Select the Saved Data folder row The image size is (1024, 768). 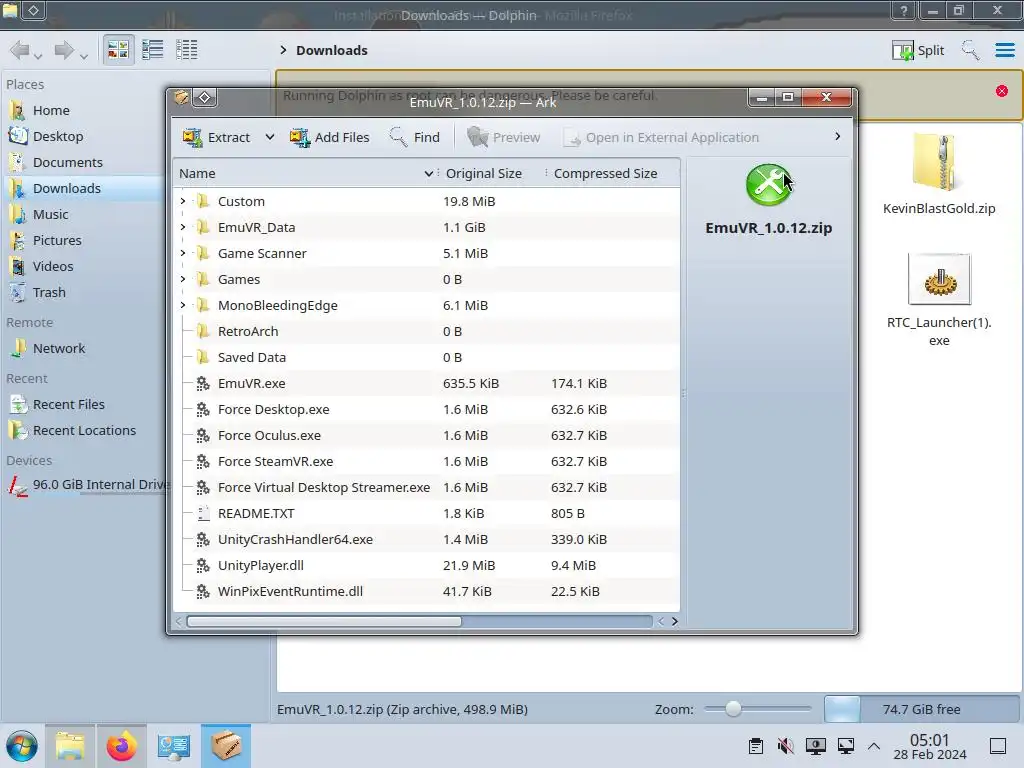426,357
